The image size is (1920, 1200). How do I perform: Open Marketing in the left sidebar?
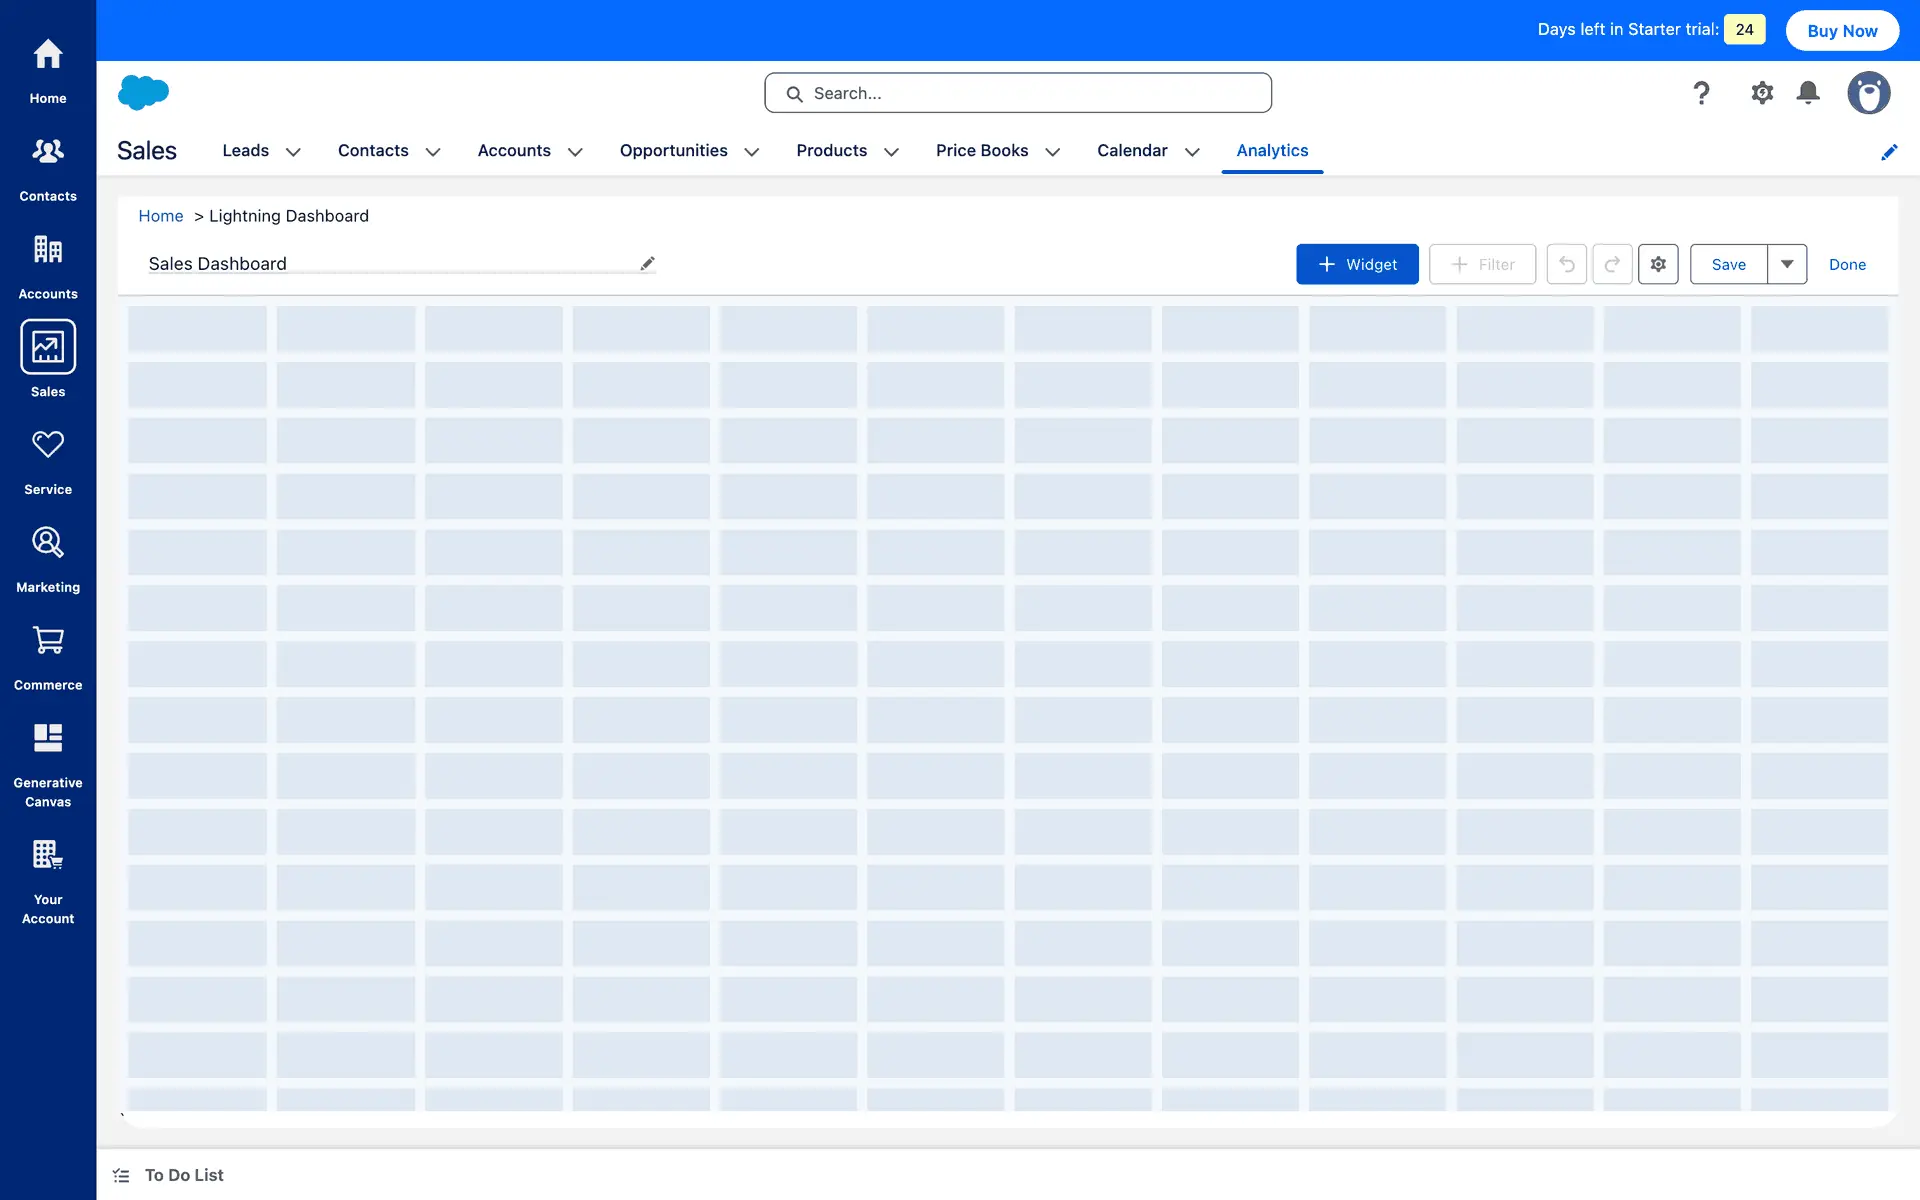coord(48,543)
